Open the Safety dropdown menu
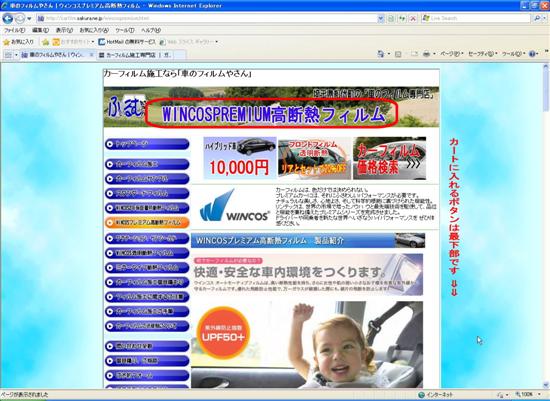 click(482, 54)
